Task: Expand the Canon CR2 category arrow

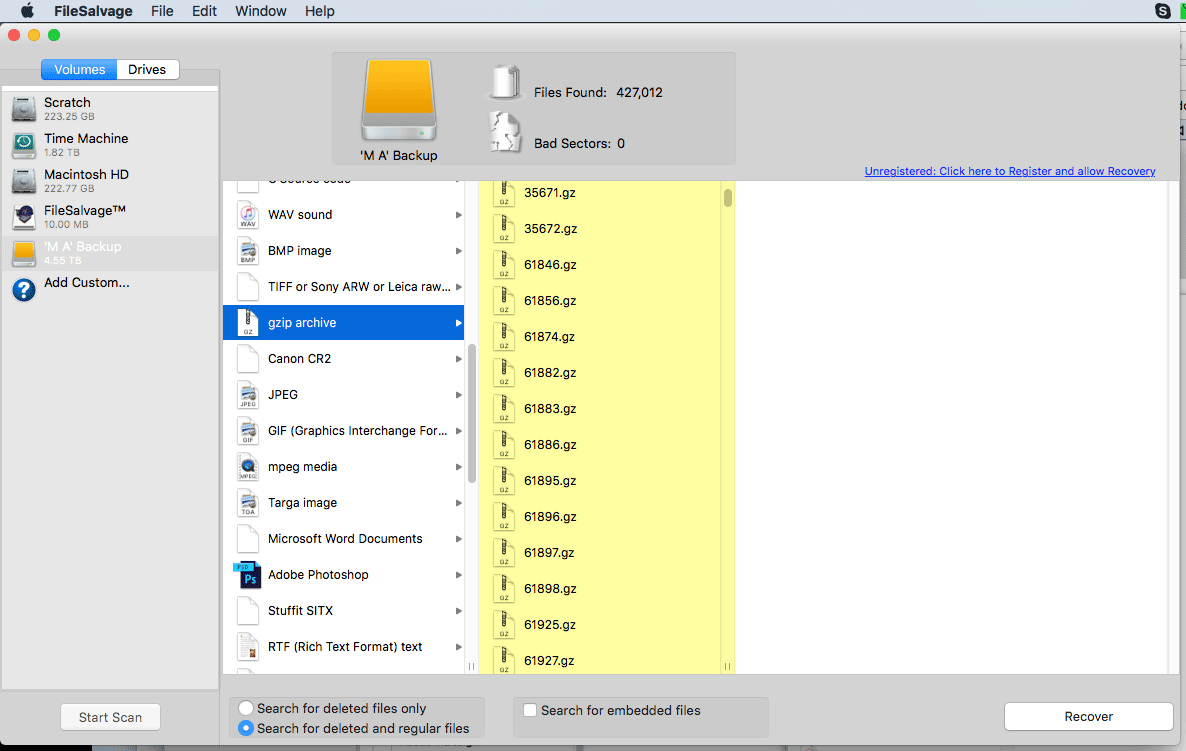Action: tap(458, 358)
